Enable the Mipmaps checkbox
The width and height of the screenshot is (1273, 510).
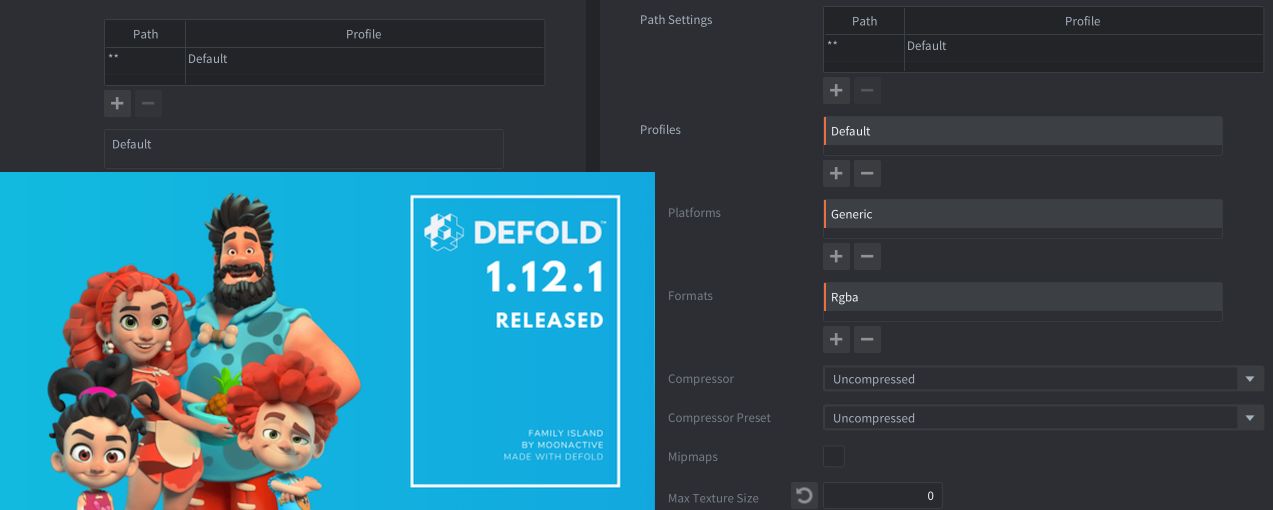pyautogui.click(x=833, y=457)
